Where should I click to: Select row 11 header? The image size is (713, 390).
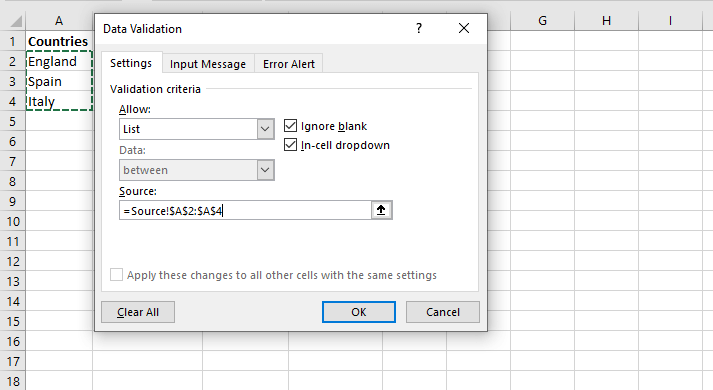13,241
